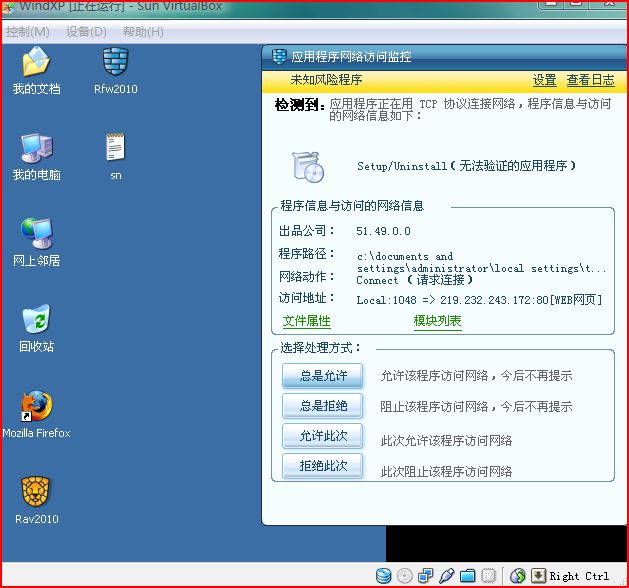Click the Connect (请求连接) network action text

click(x=414, y=280)
